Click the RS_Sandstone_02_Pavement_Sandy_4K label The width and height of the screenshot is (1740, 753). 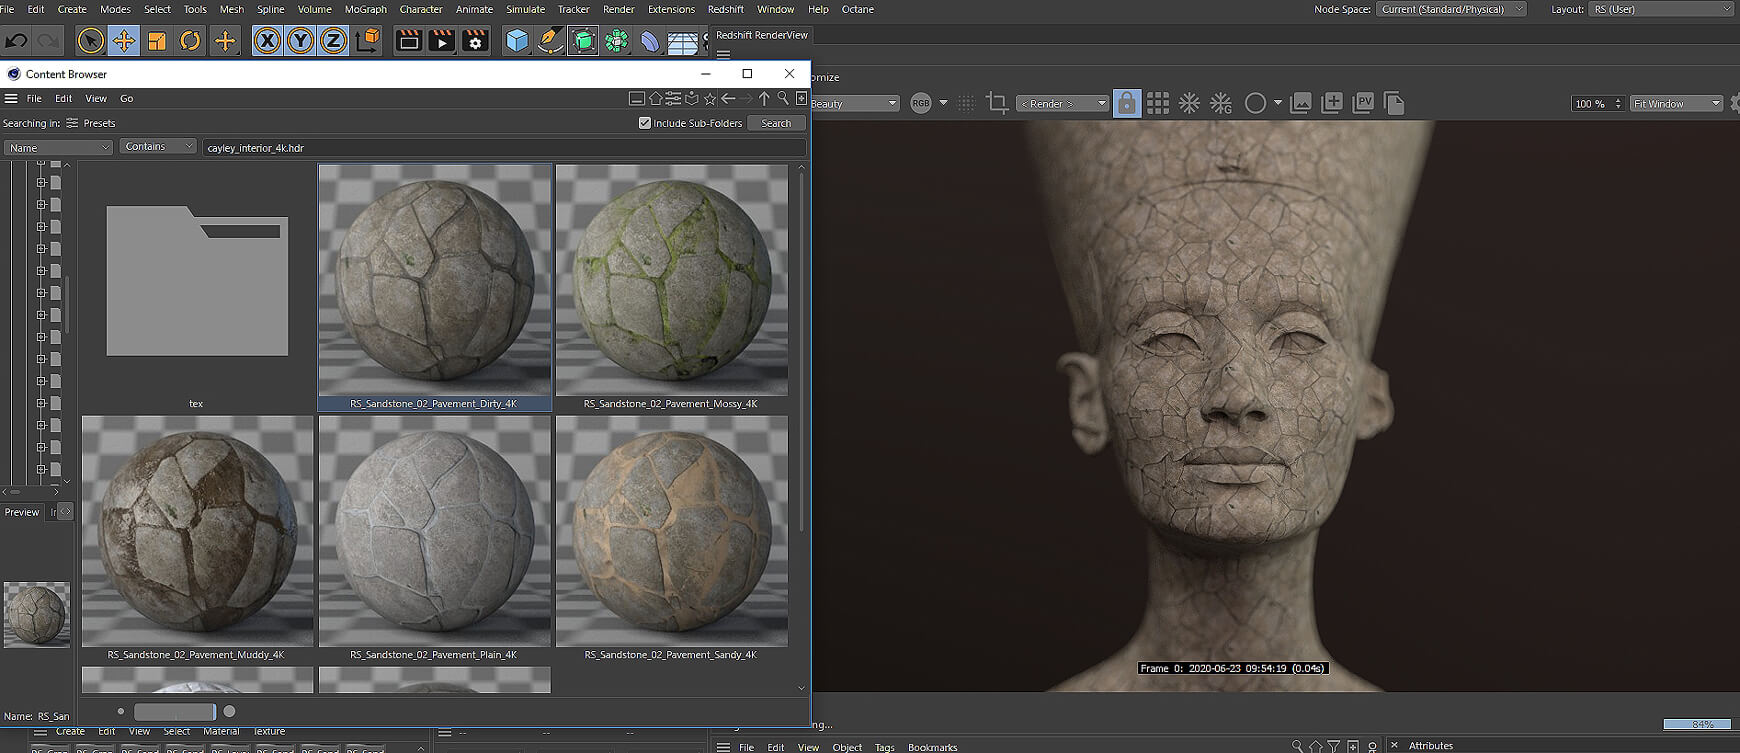[671, 655]
